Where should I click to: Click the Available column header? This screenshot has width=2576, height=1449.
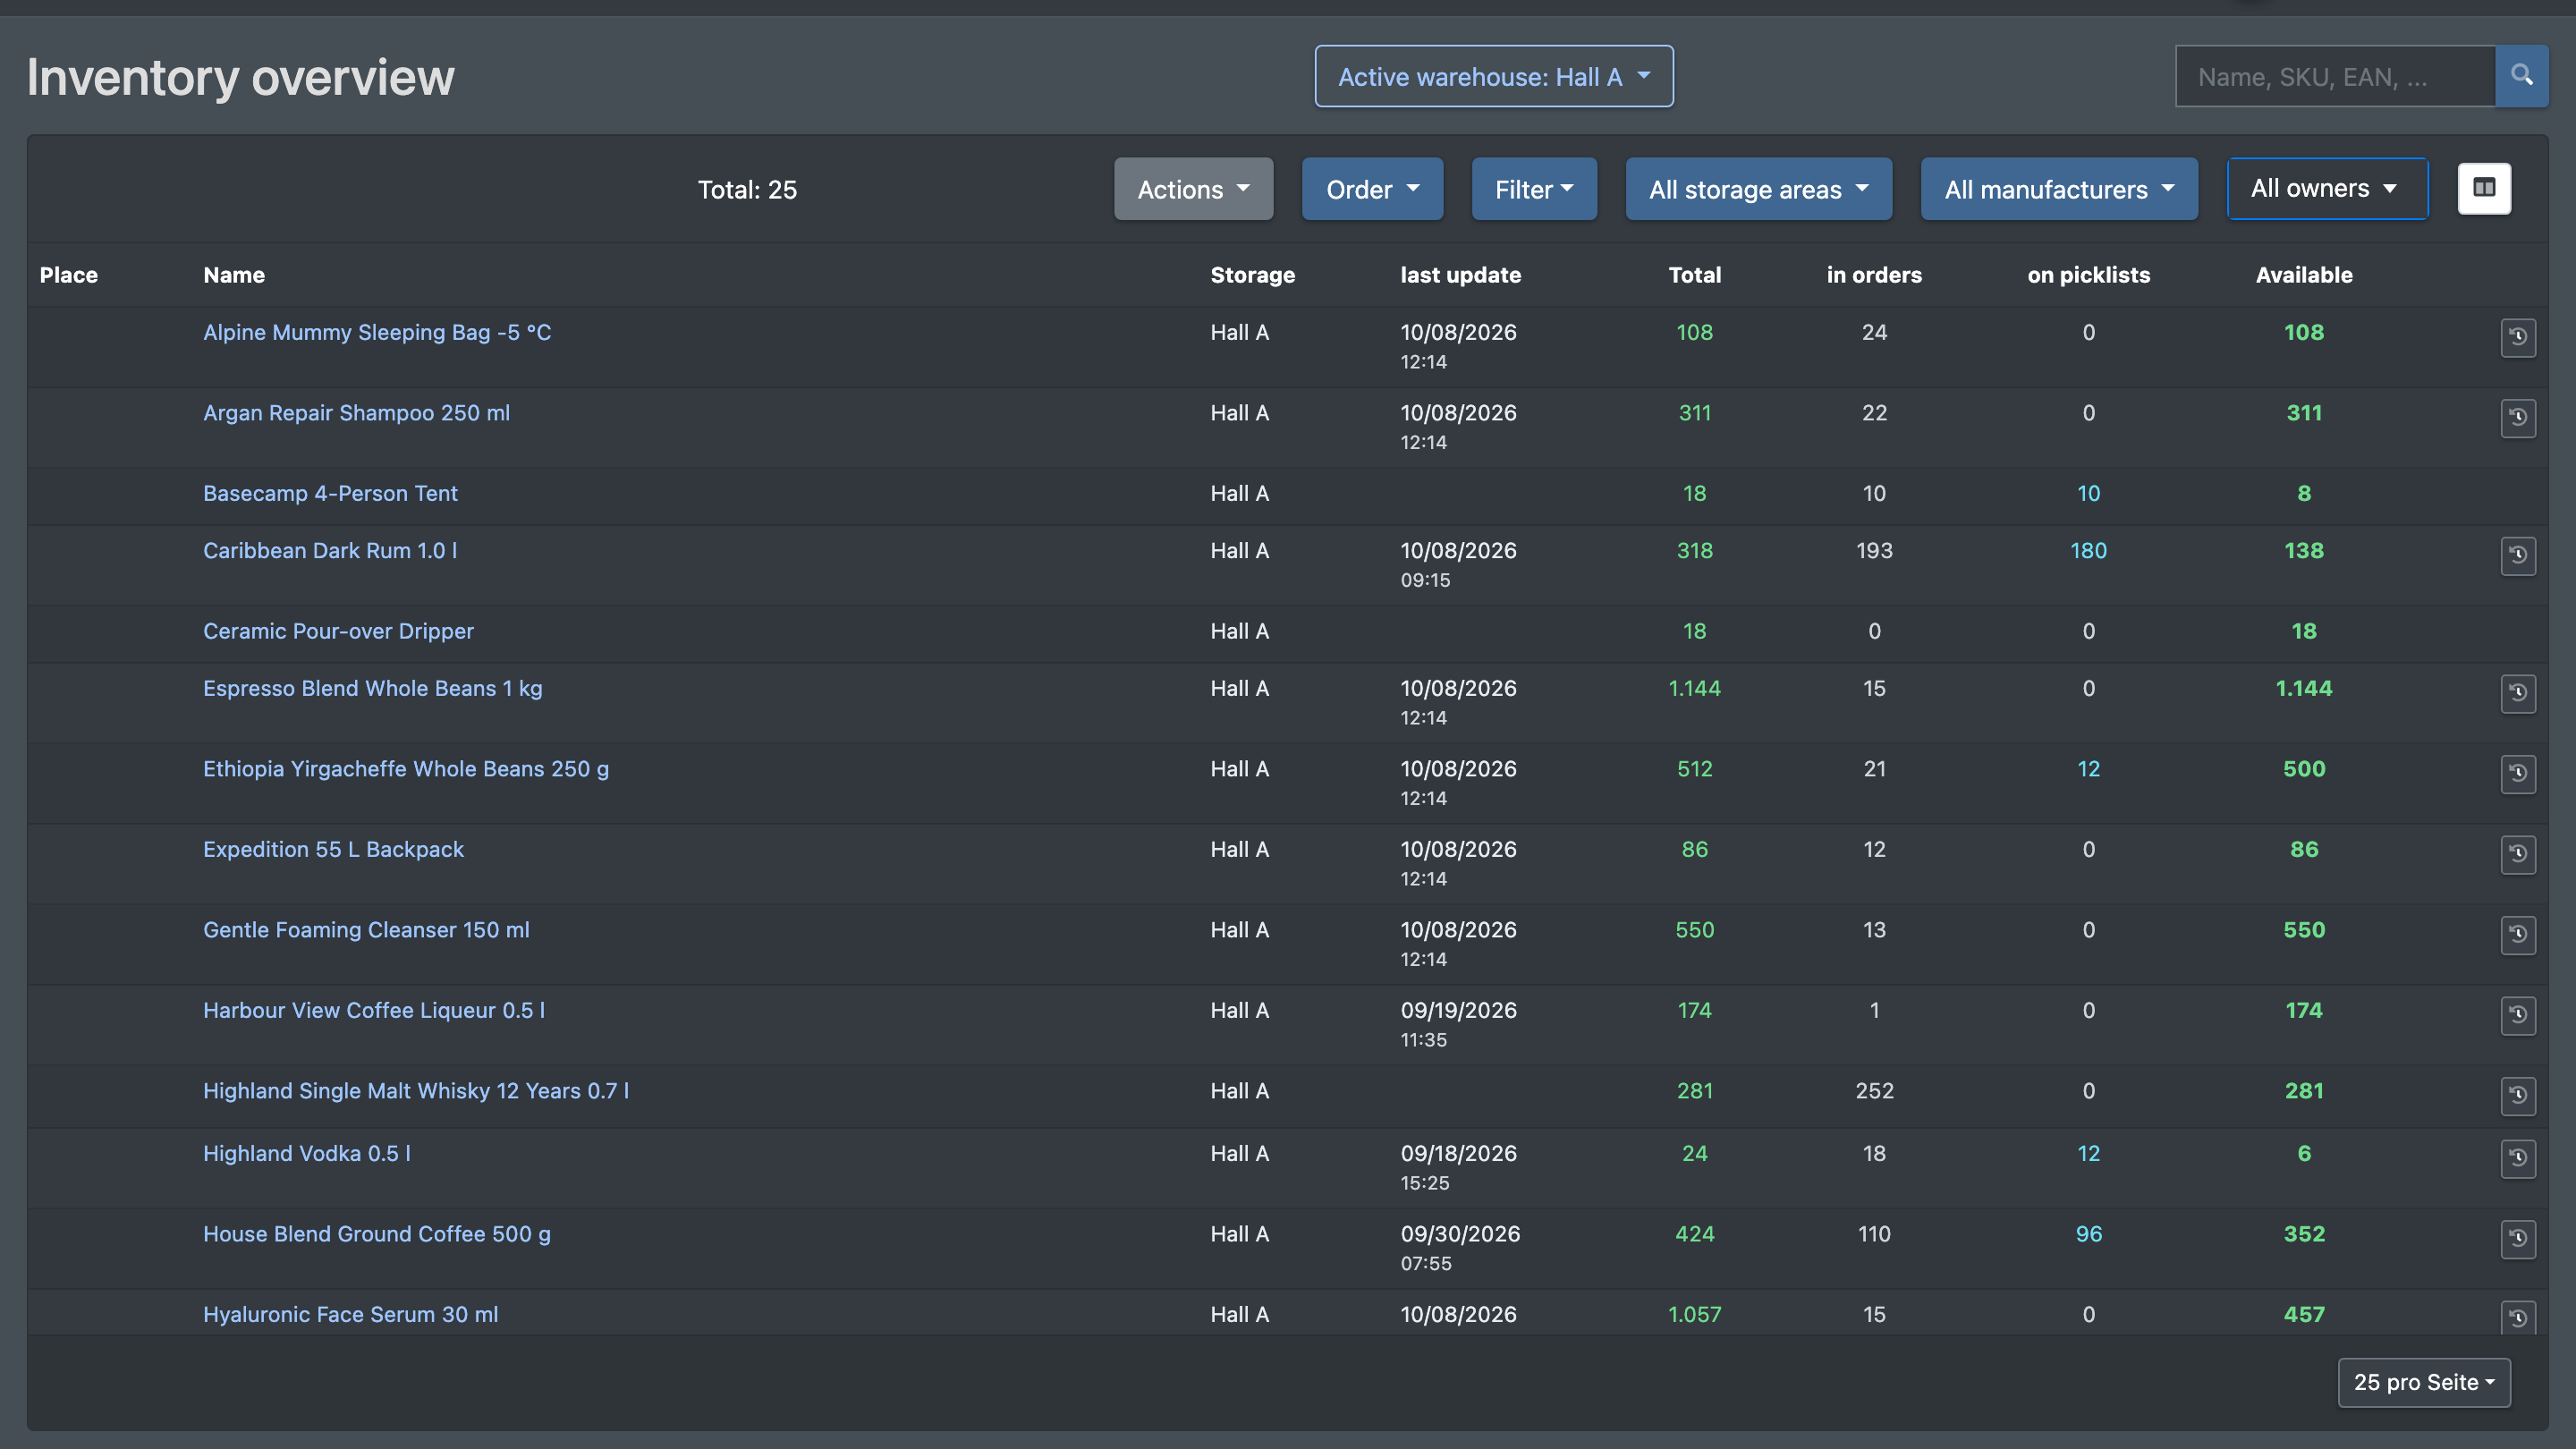coord(2303,275)
